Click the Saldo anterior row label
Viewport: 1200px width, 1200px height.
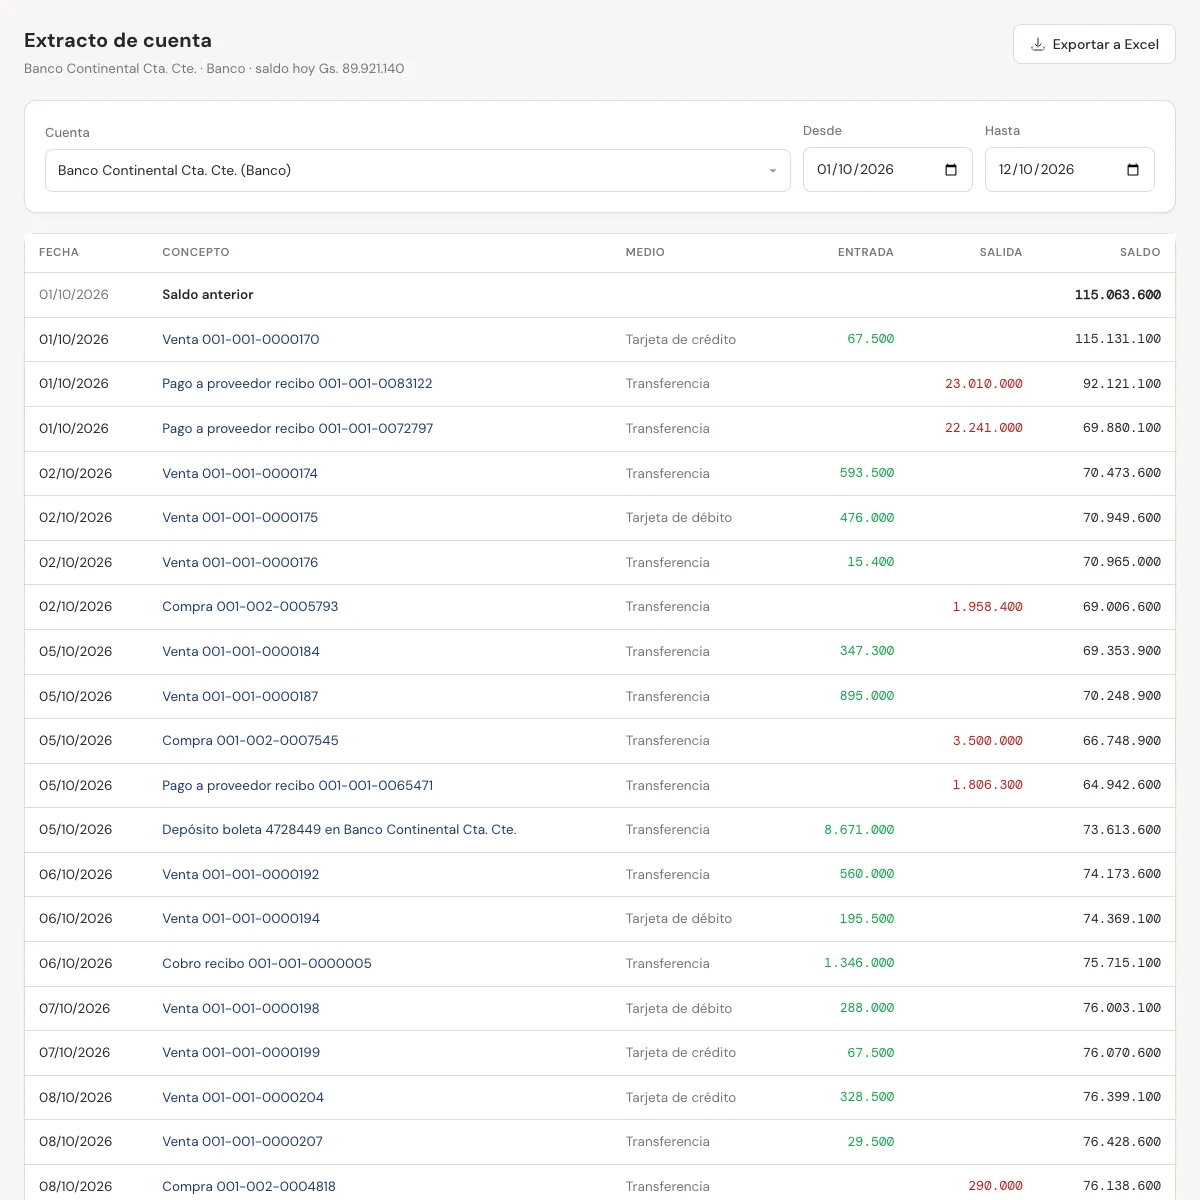pos(208,295)
